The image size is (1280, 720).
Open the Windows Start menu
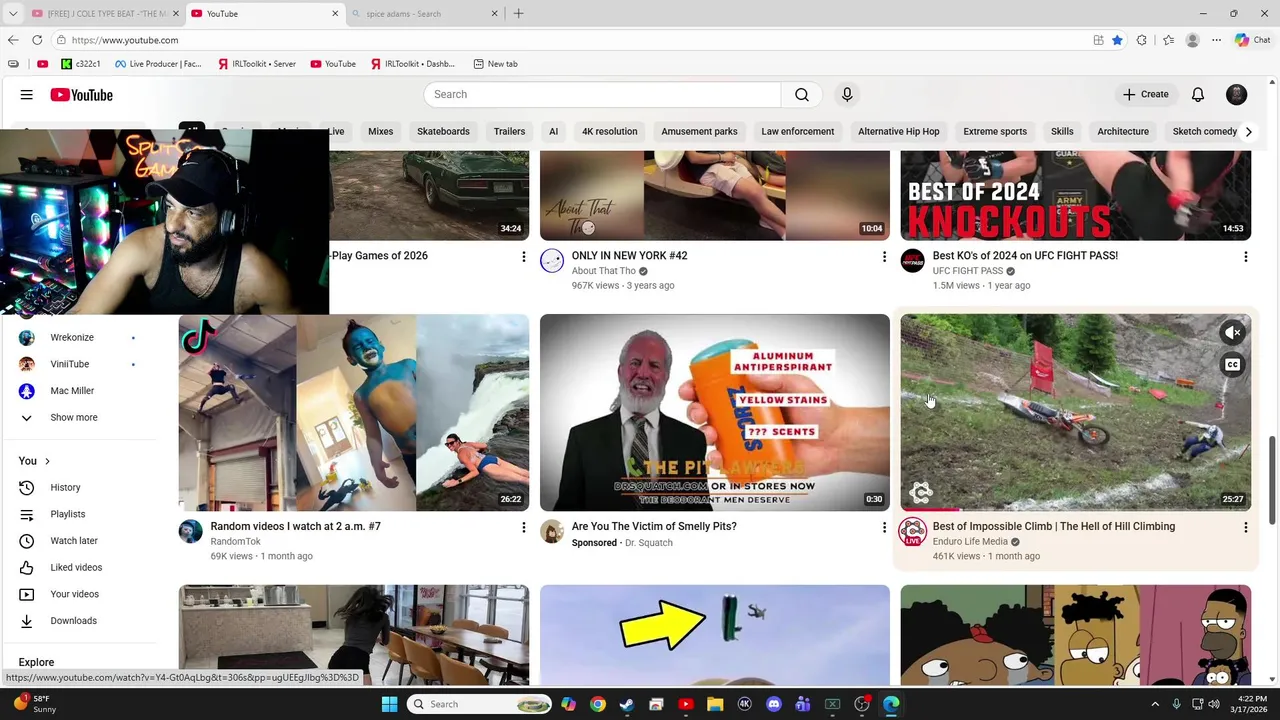390,704
